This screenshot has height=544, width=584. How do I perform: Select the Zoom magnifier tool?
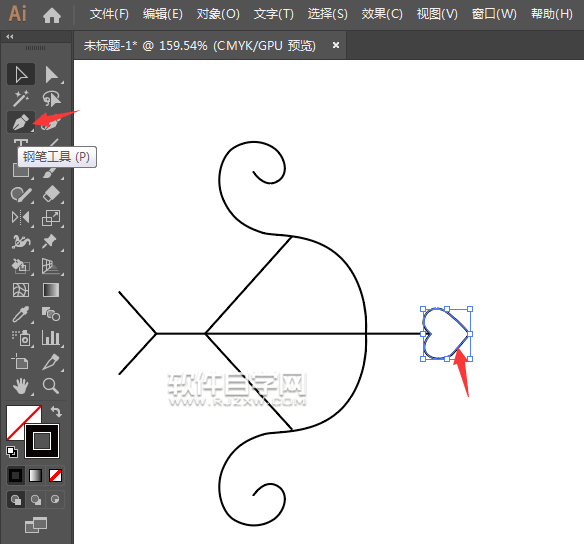[51, 386]
